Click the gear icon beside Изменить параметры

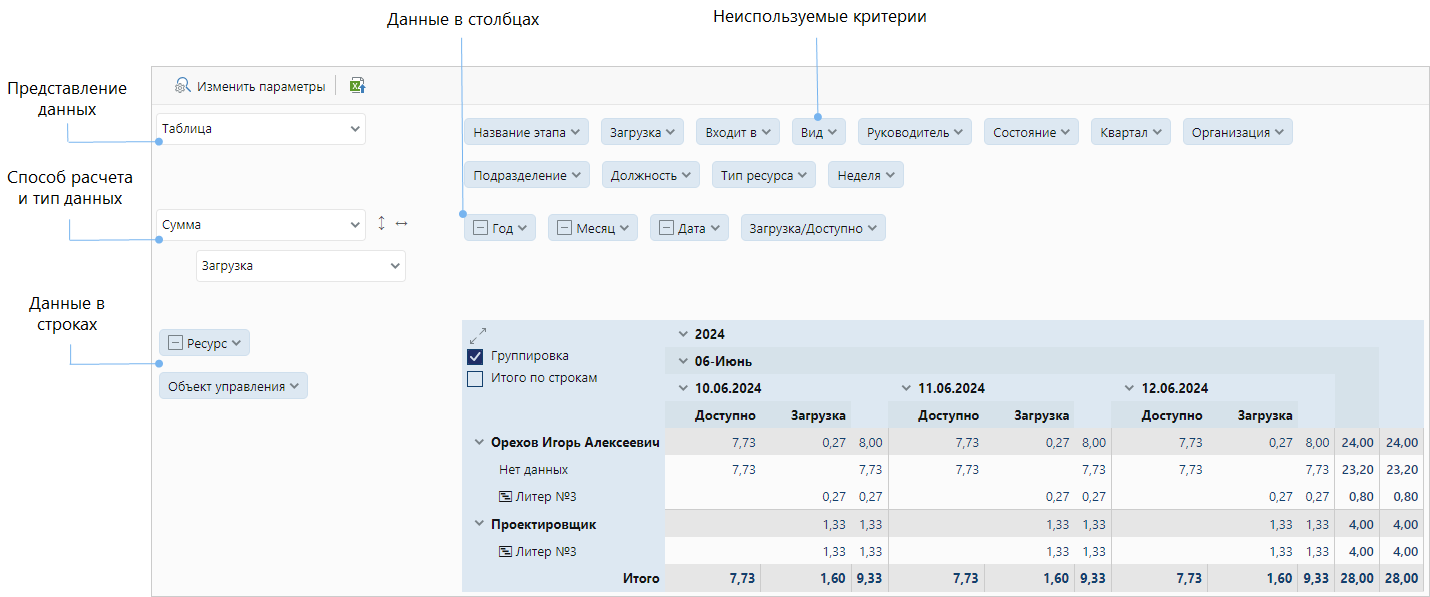[x=182, y=86]
